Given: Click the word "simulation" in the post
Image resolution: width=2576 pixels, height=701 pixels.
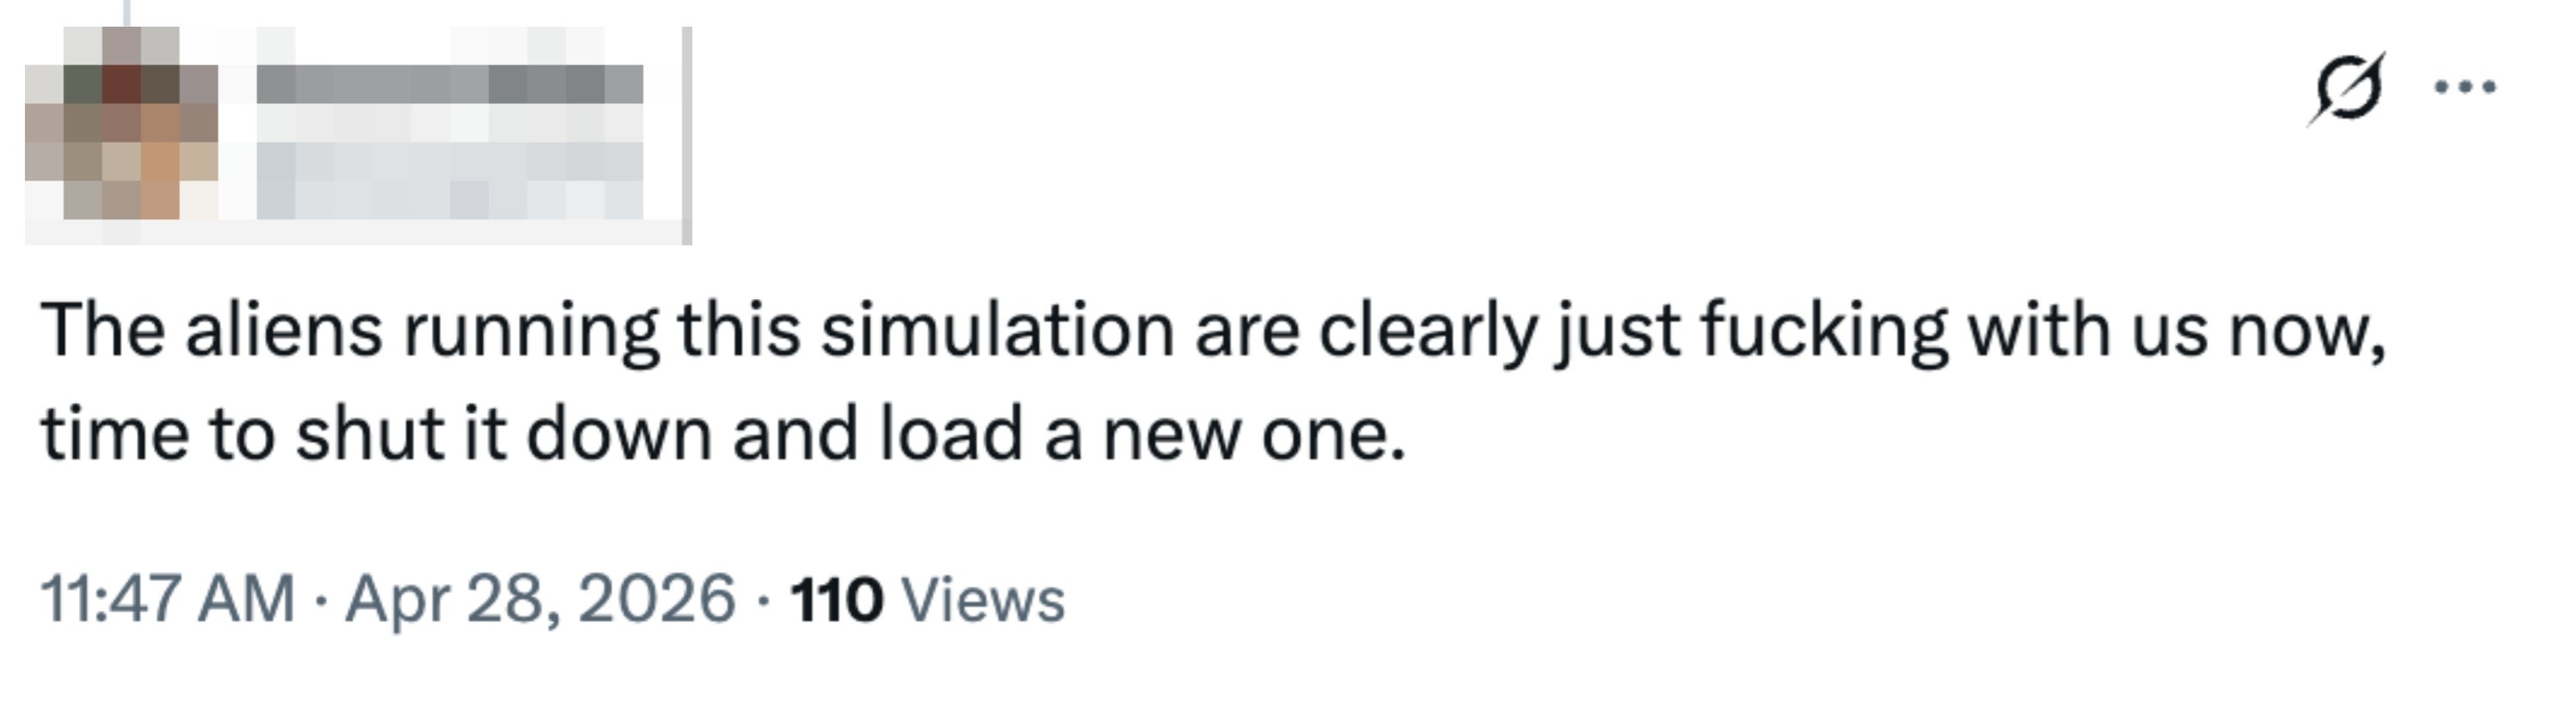Looking at the screenshot, I should coord(997,330).
